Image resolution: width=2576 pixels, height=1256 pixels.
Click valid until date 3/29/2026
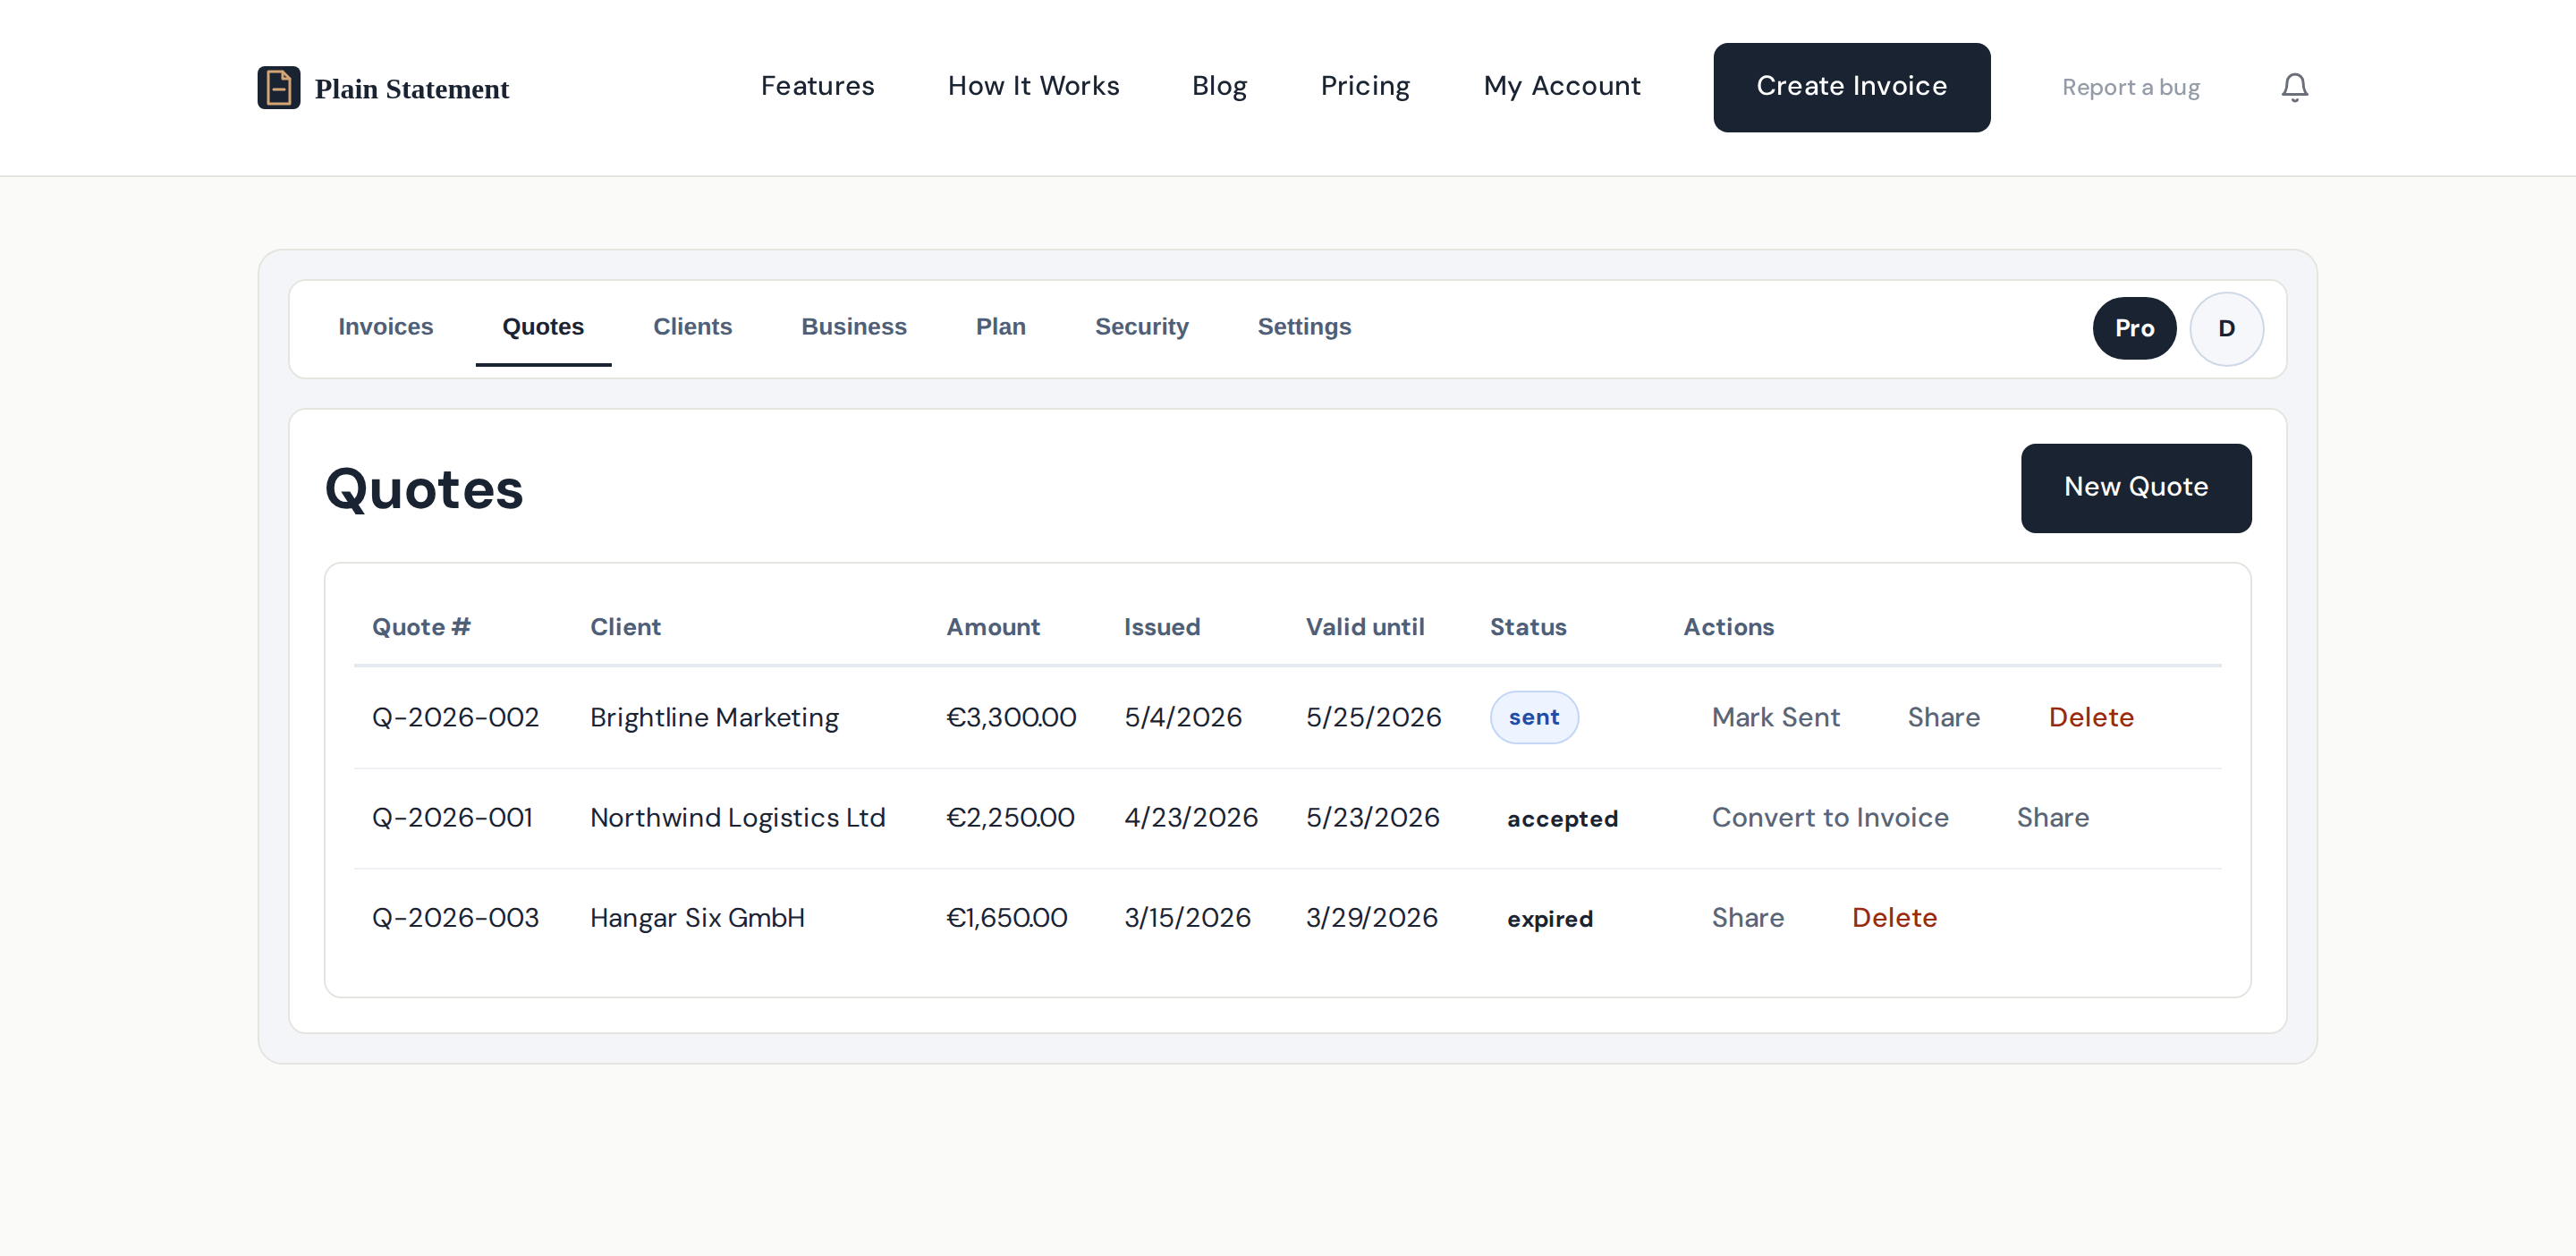pyautogui.click(x=1371, y=918)
